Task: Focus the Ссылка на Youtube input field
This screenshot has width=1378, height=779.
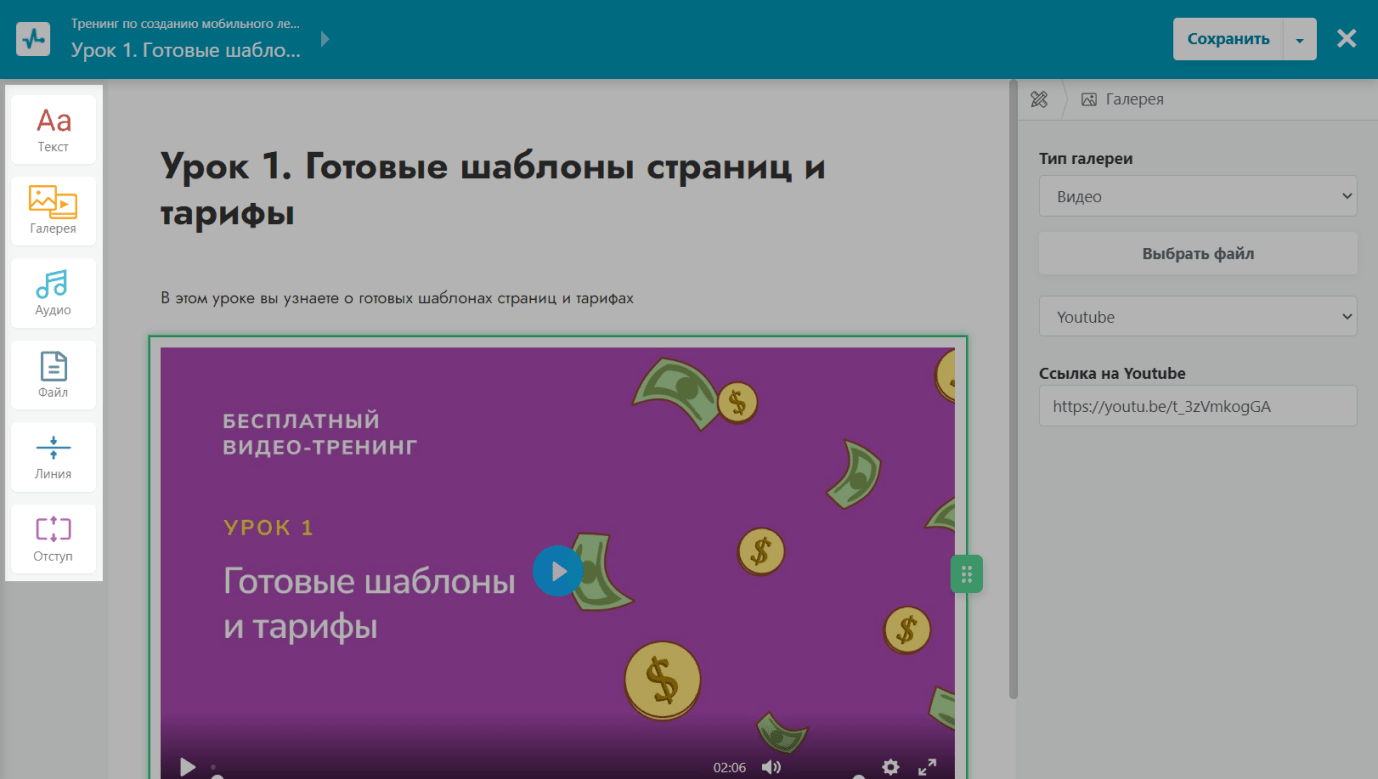Action: (x=1198, y=406)
